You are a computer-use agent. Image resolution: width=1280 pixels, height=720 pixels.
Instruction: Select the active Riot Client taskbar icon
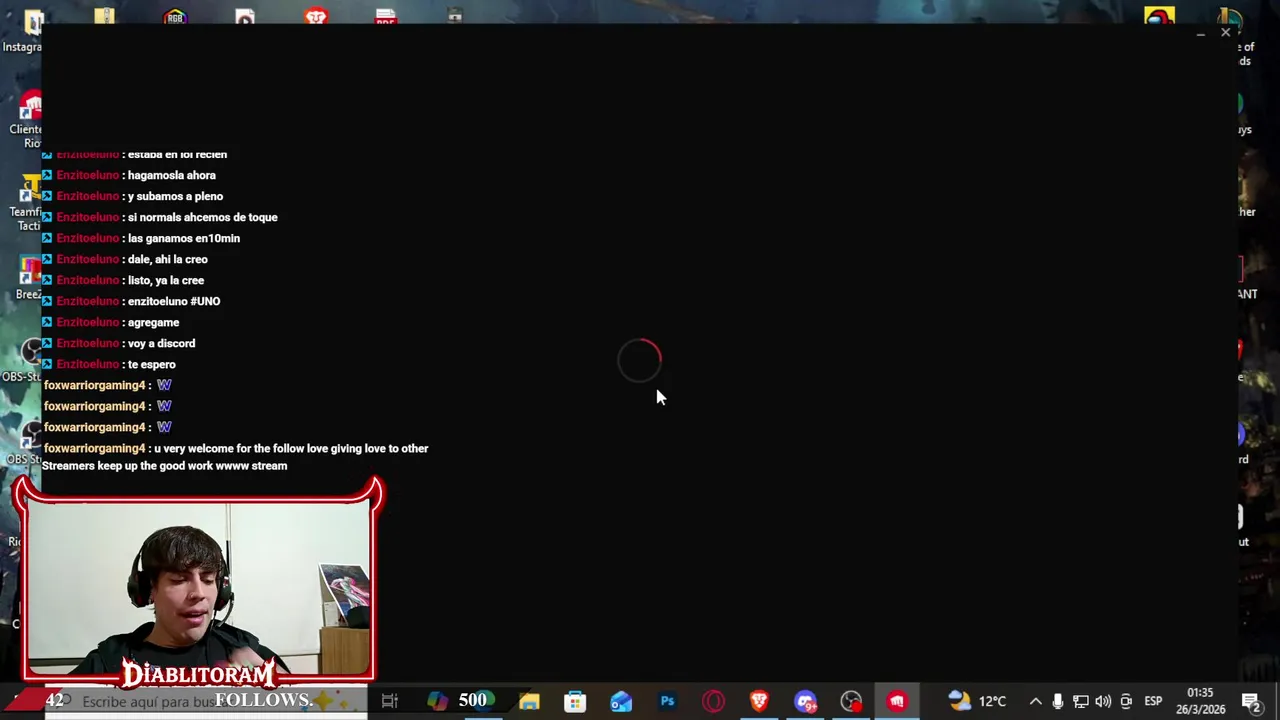(x=897, y=701)
